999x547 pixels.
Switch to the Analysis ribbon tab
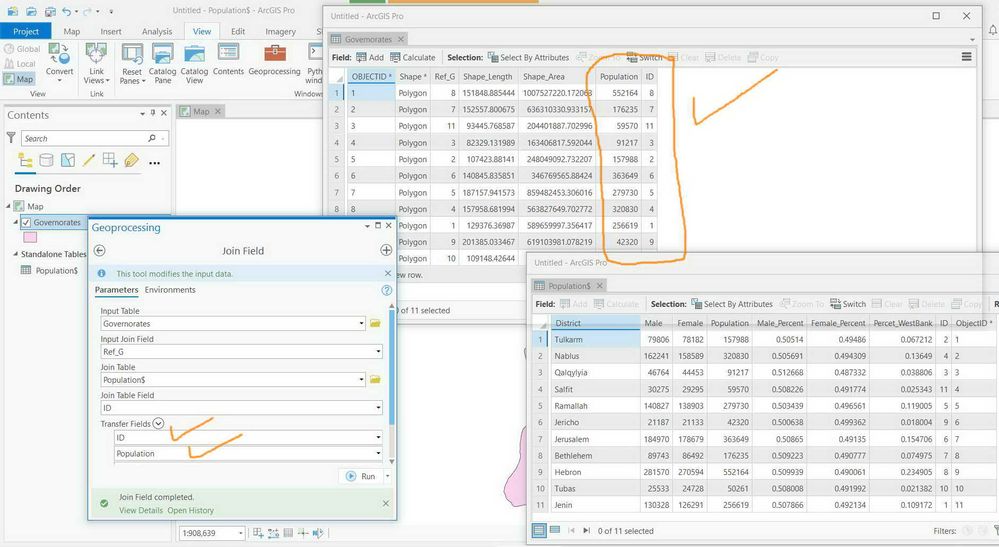tap(157, 31)
